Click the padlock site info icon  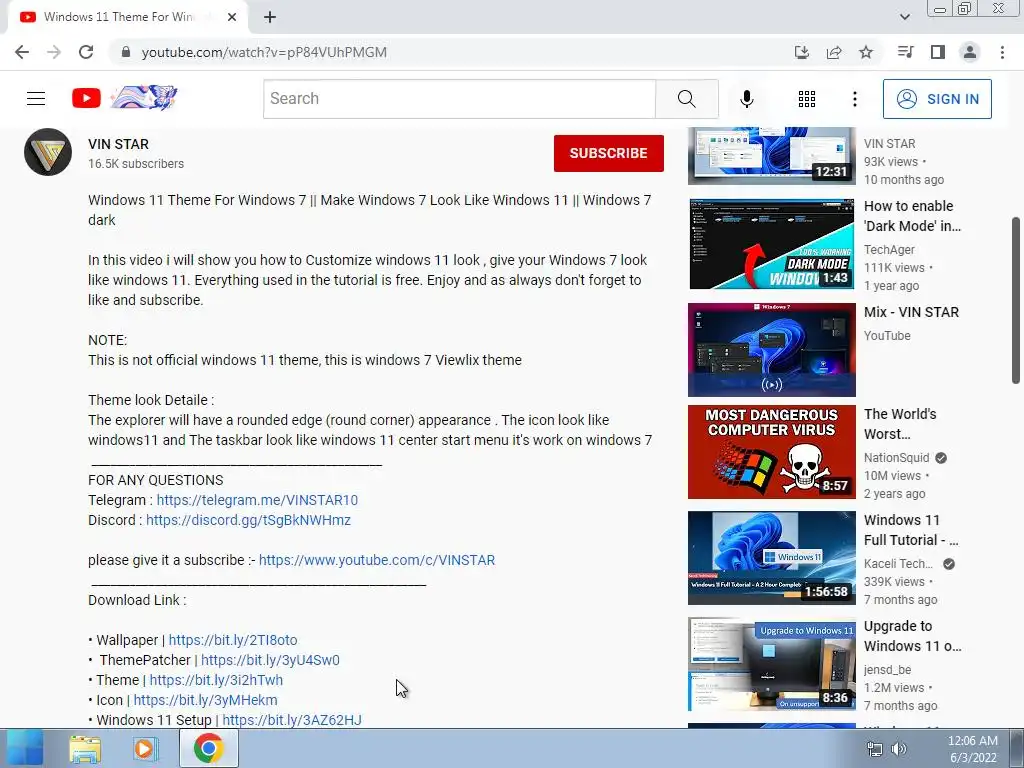click(126, 52)
